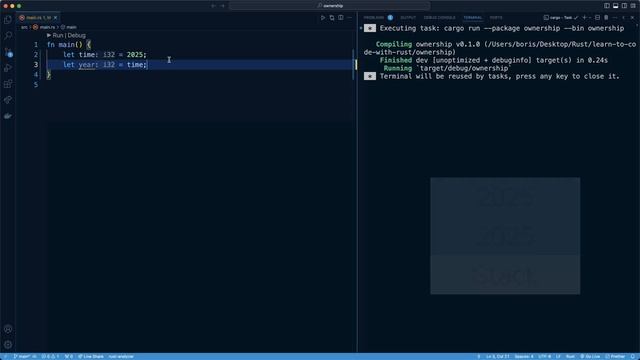The height and width of the screenshot is (360, 640).
Task: Click the src breadcrumb
Action: point(24,27)
